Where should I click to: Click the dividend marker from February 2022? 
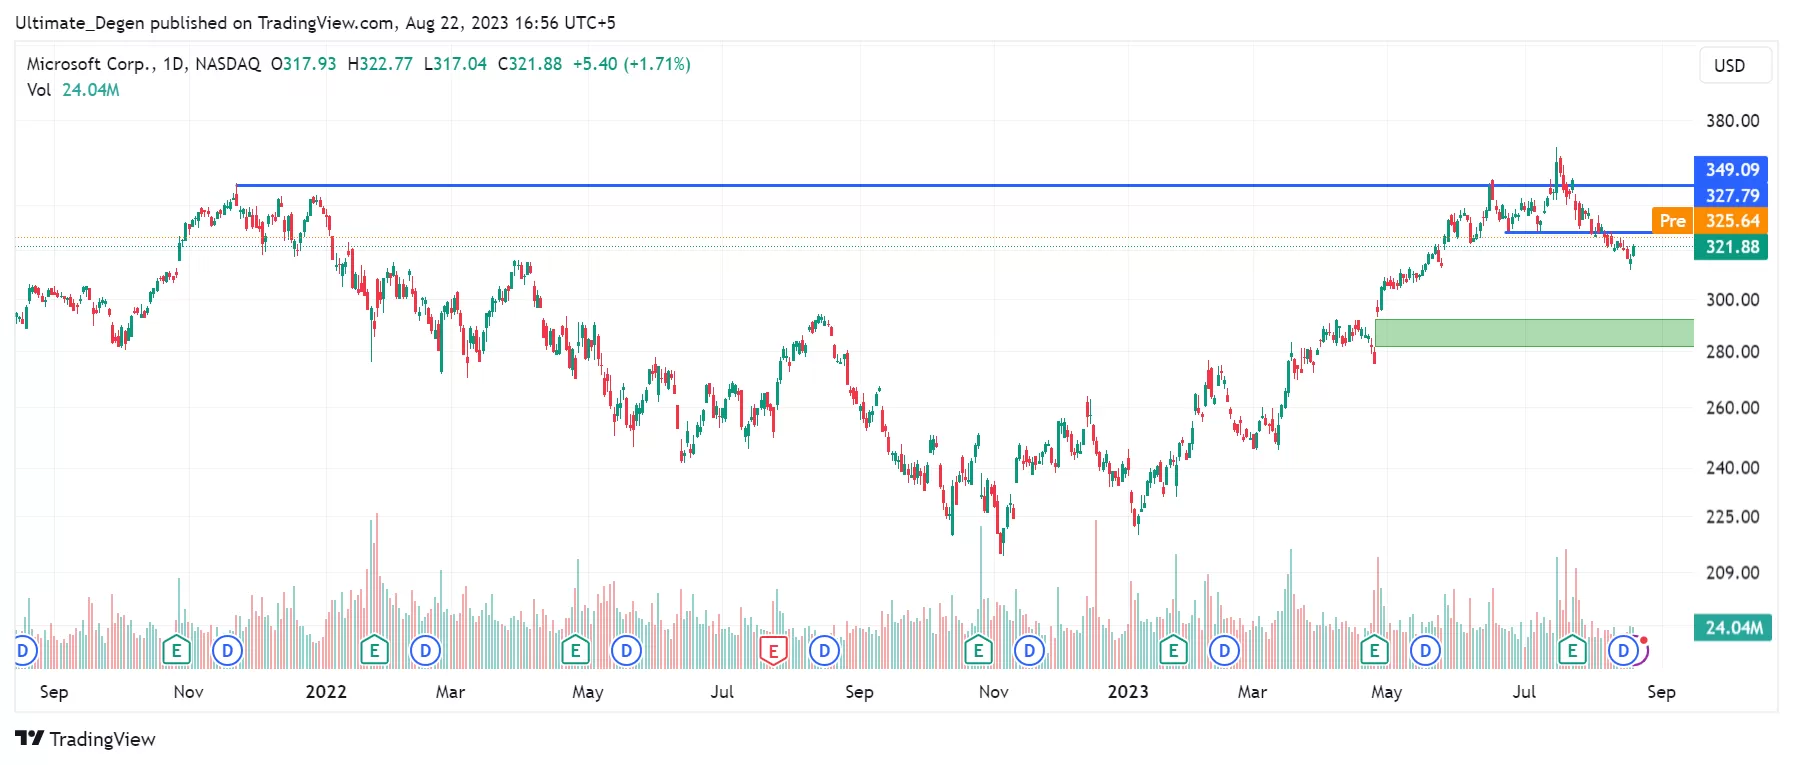[425, 651]
